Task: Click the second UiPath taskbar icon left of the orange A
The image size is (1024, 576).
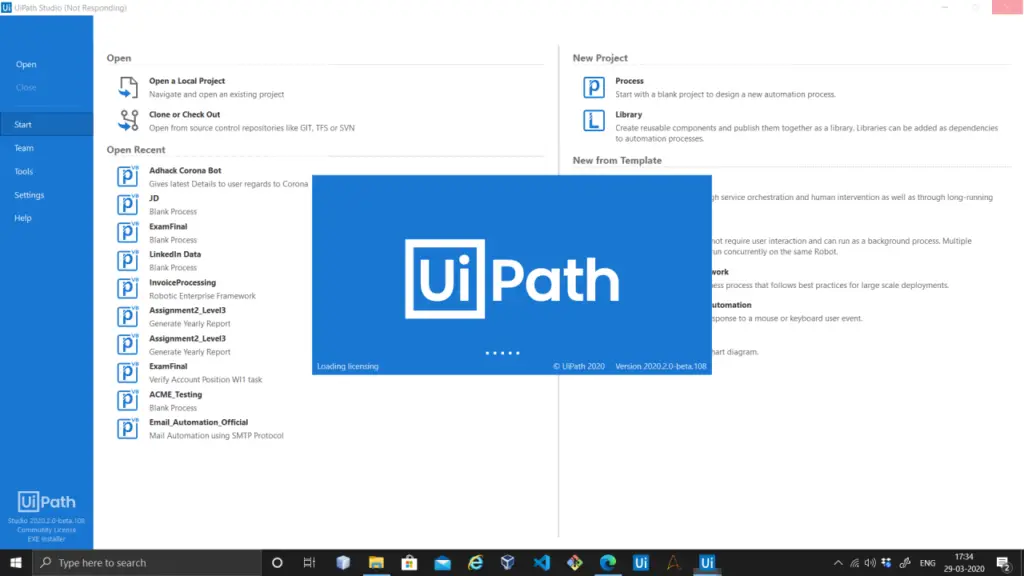Action: pyautogui.click(x=641, y=562)
